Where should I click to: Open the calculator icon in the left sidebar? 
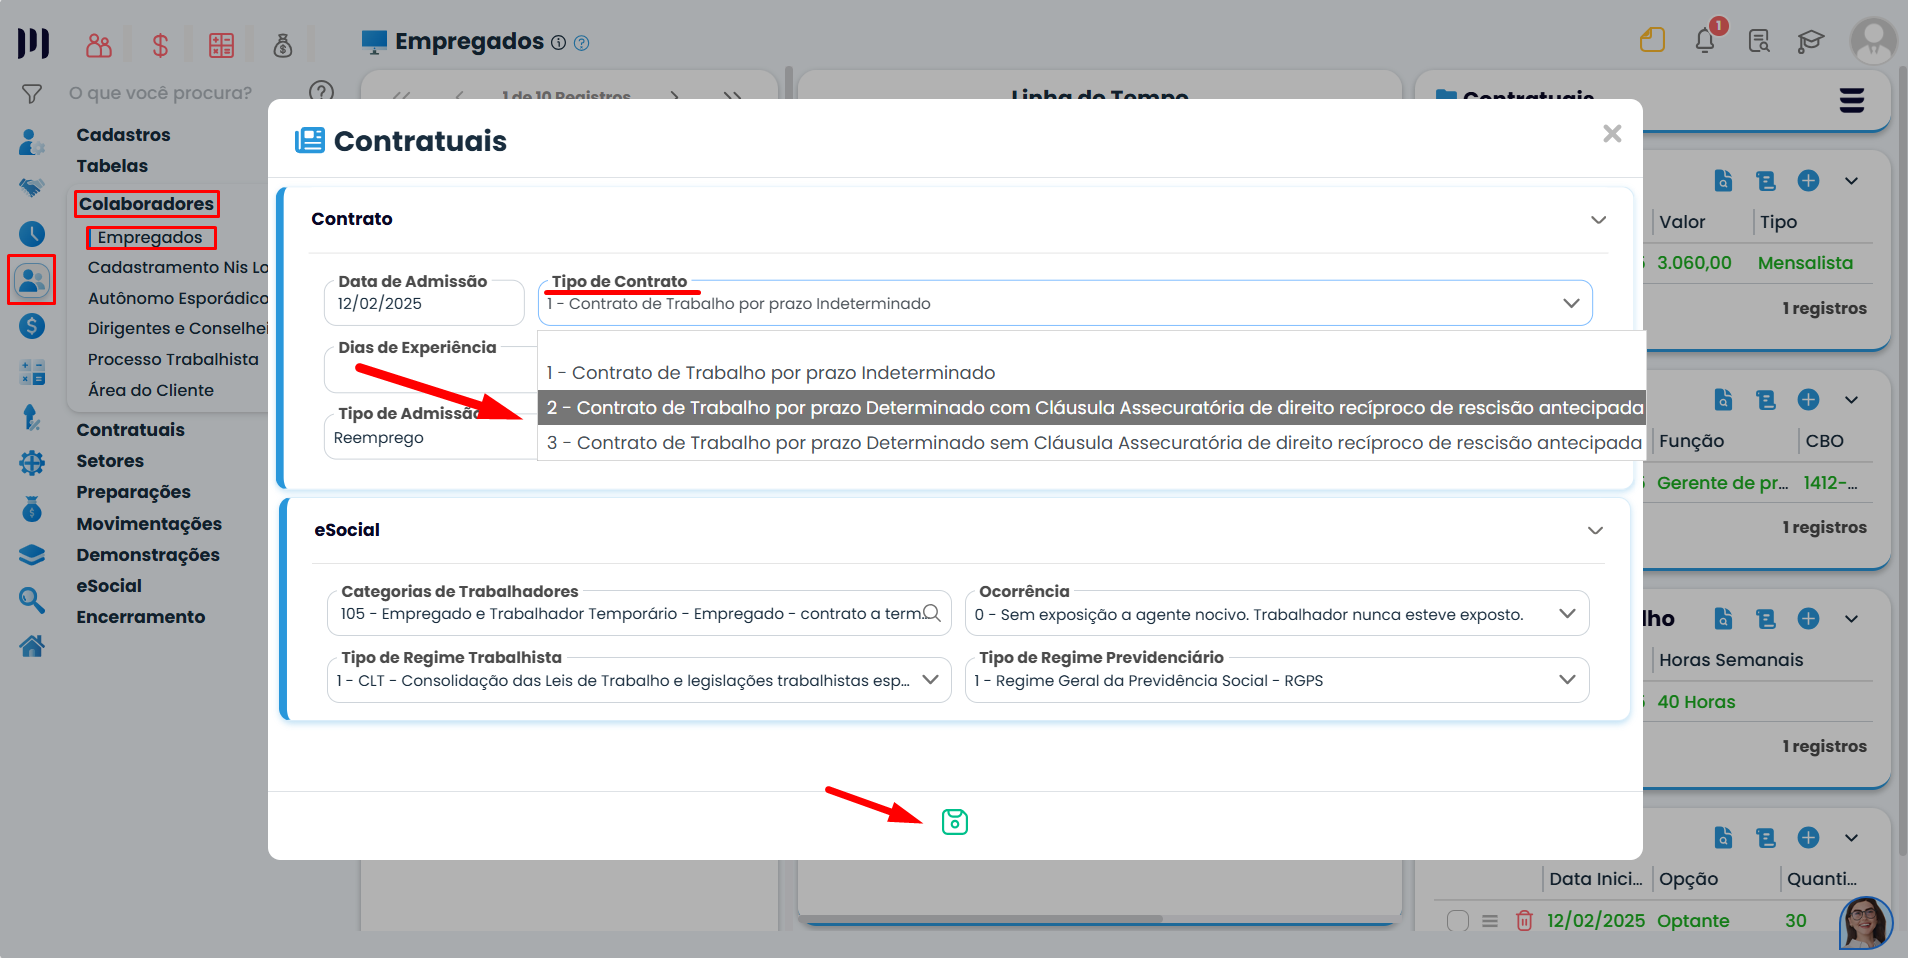32,372
